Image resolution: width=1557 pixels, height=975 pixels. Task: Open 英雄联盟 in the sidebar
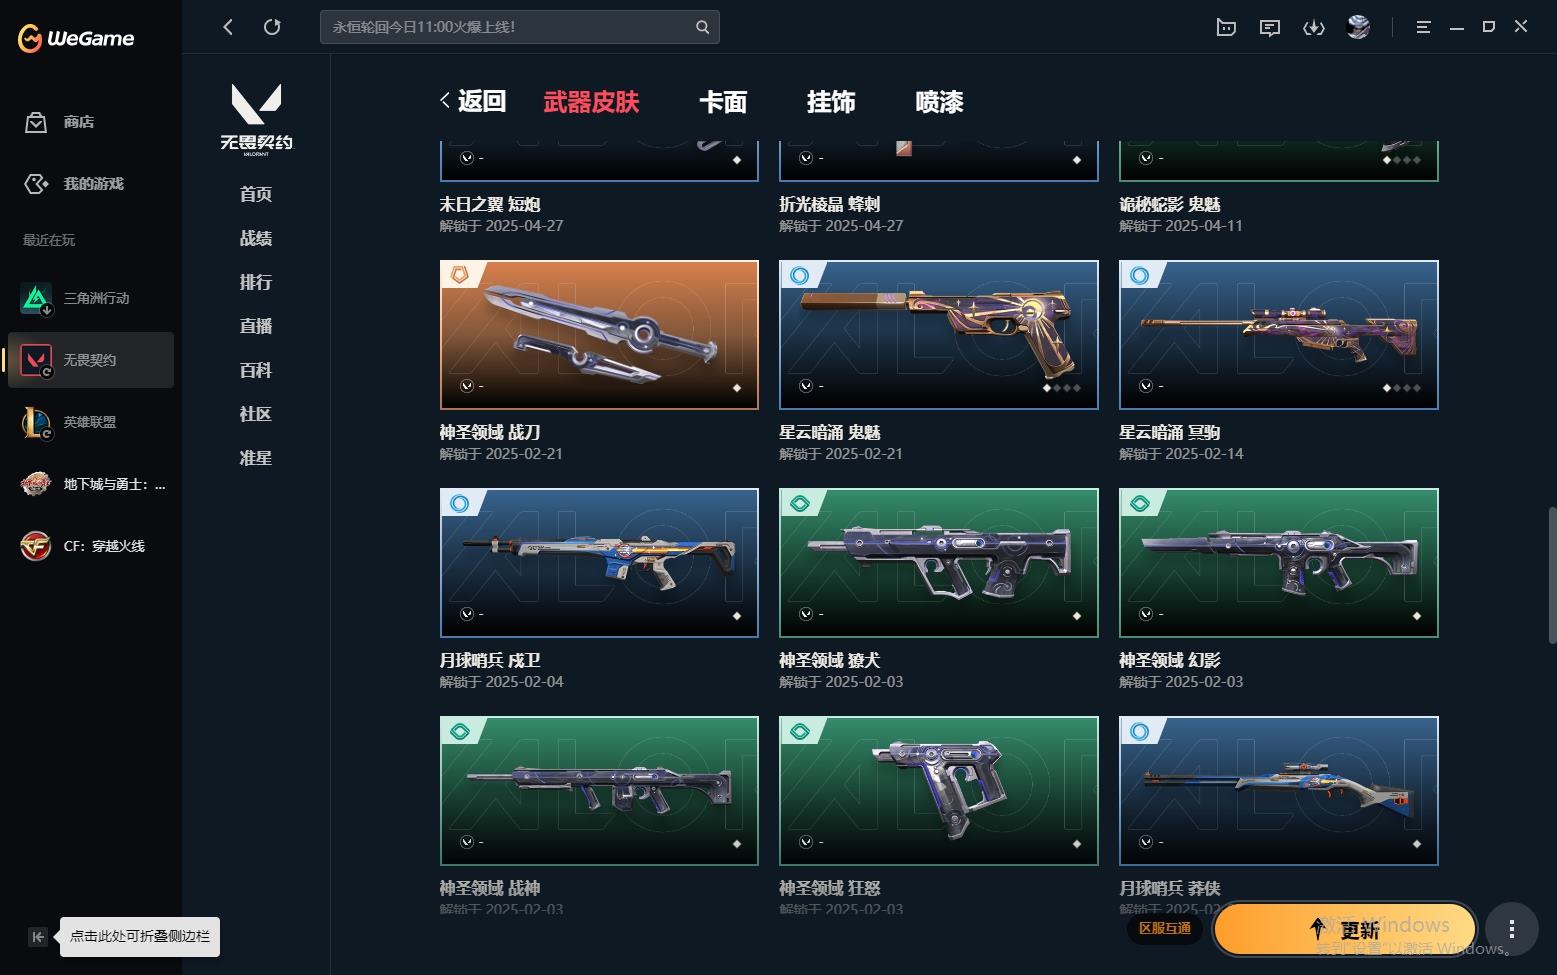[91, 422]
